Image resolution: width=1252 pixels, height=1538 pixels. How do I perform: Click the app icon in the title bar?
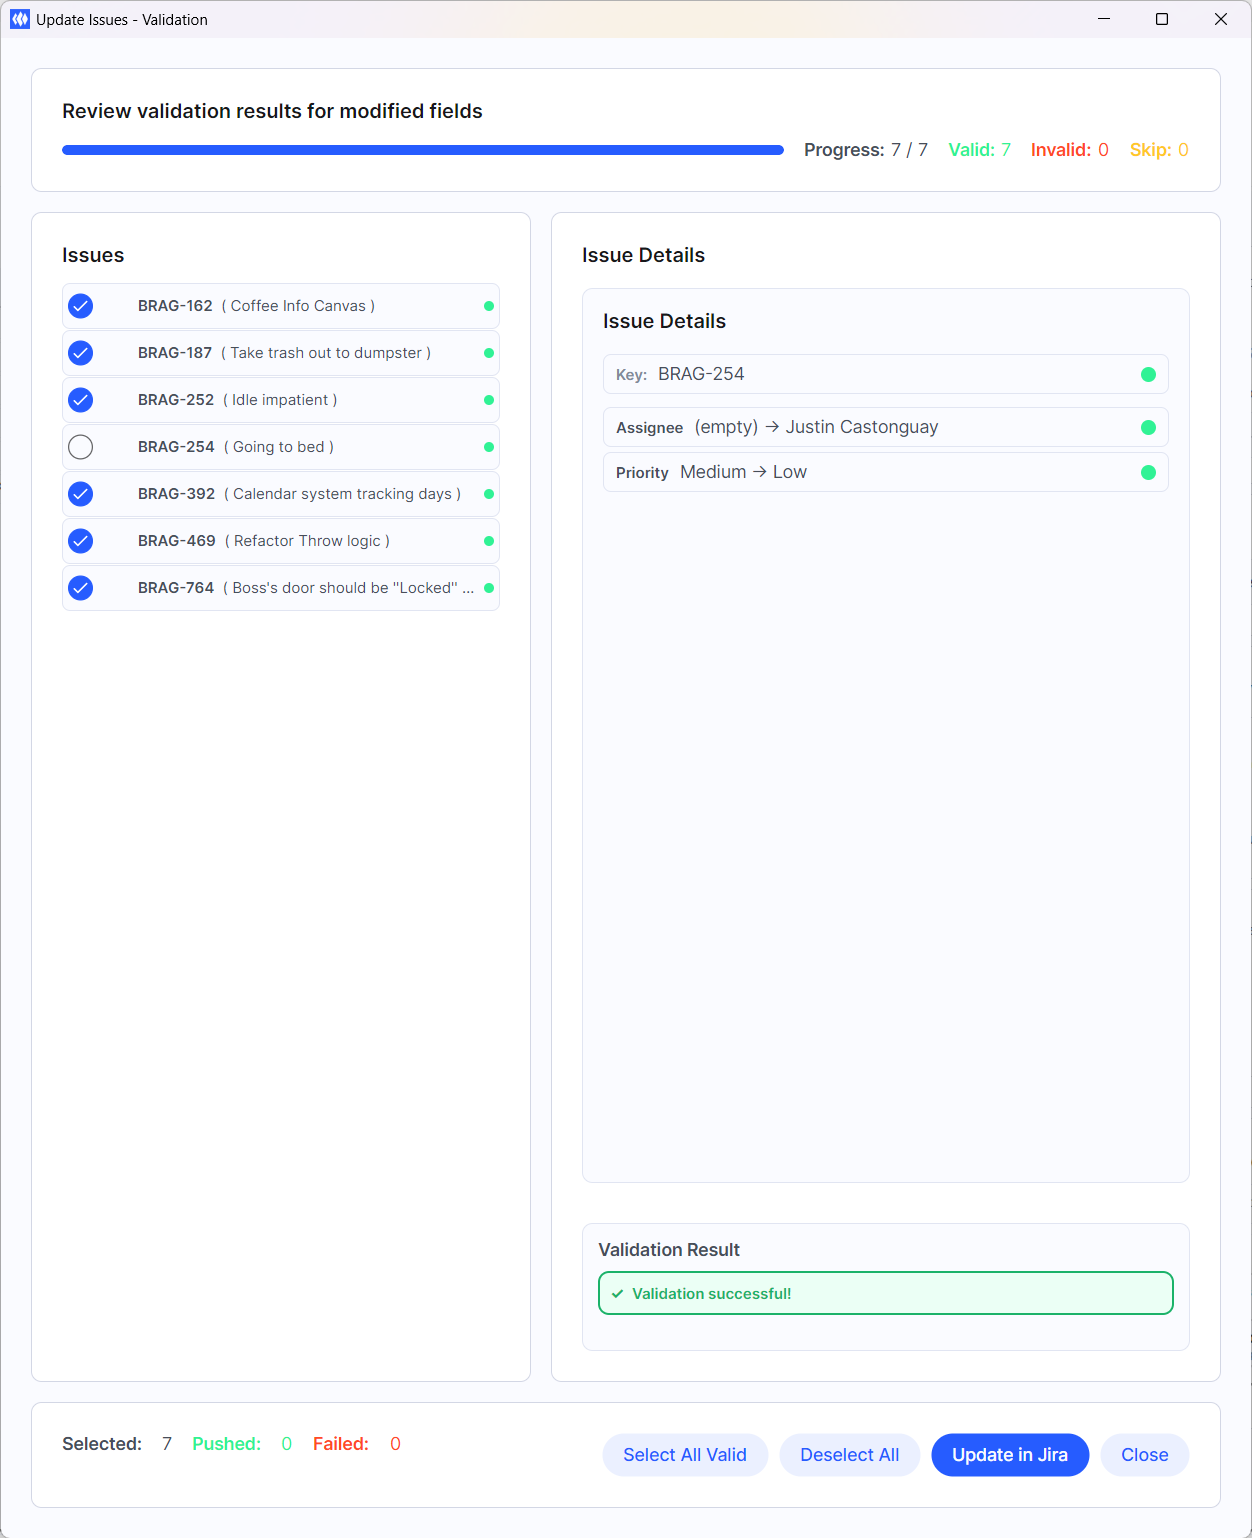click(x=19, y=19)
